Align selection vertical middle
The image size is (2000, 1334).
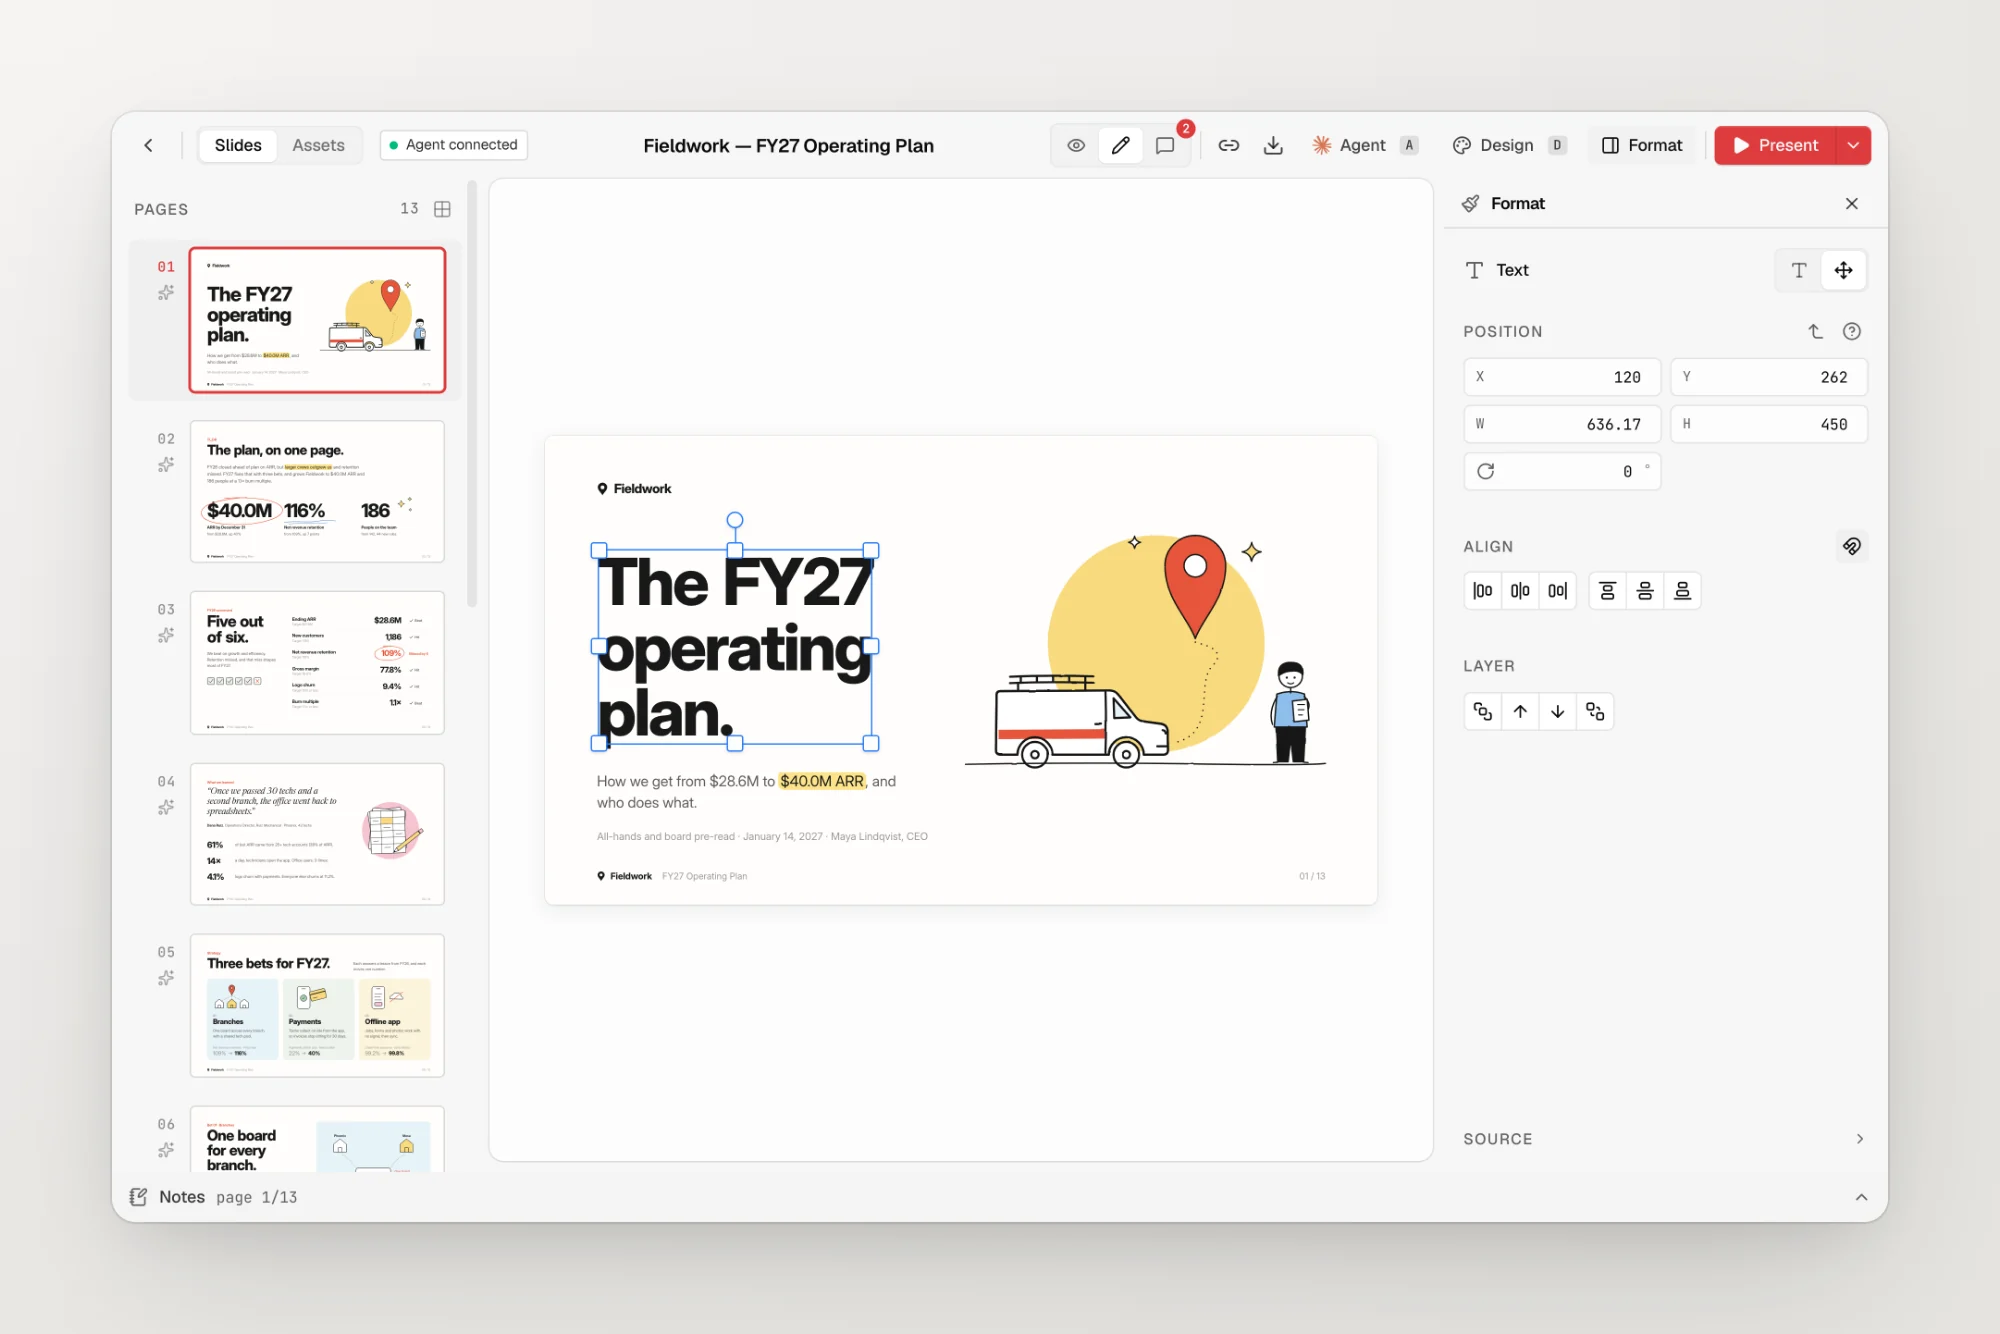[1645, 591]
